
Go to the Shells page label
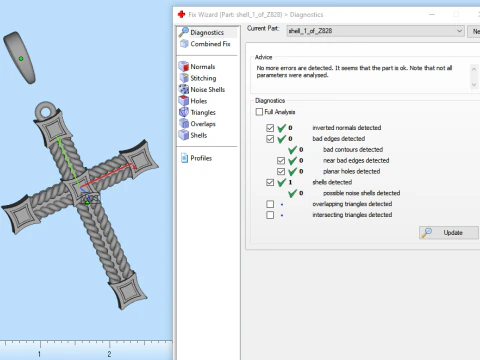coord(199,135)
